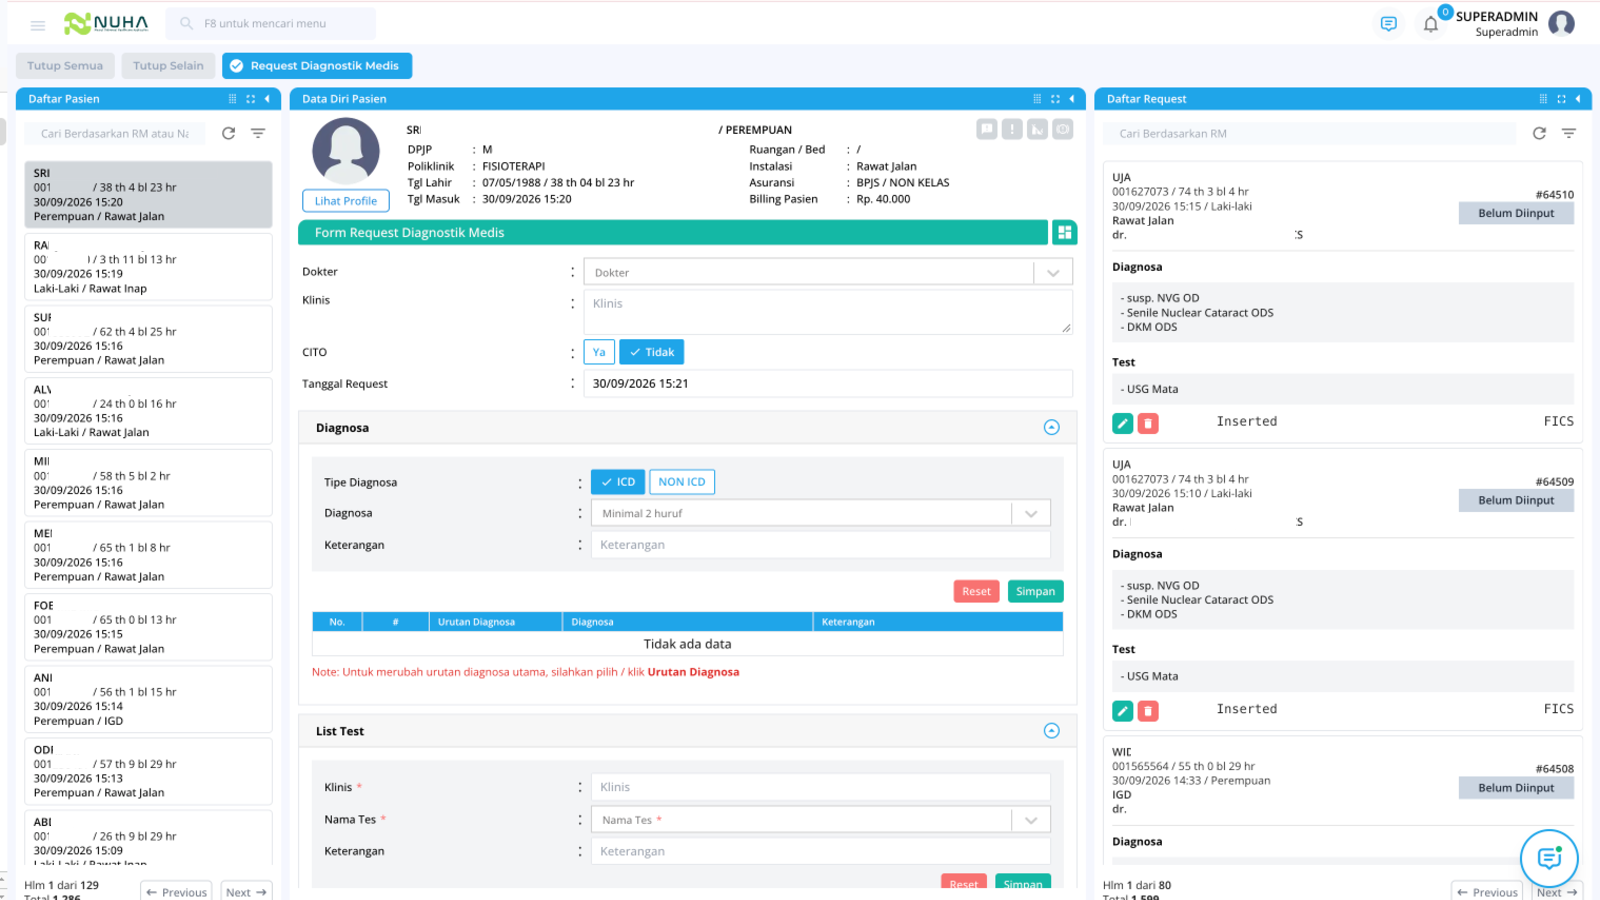Set CITO to Ya

tap(599, 352)
